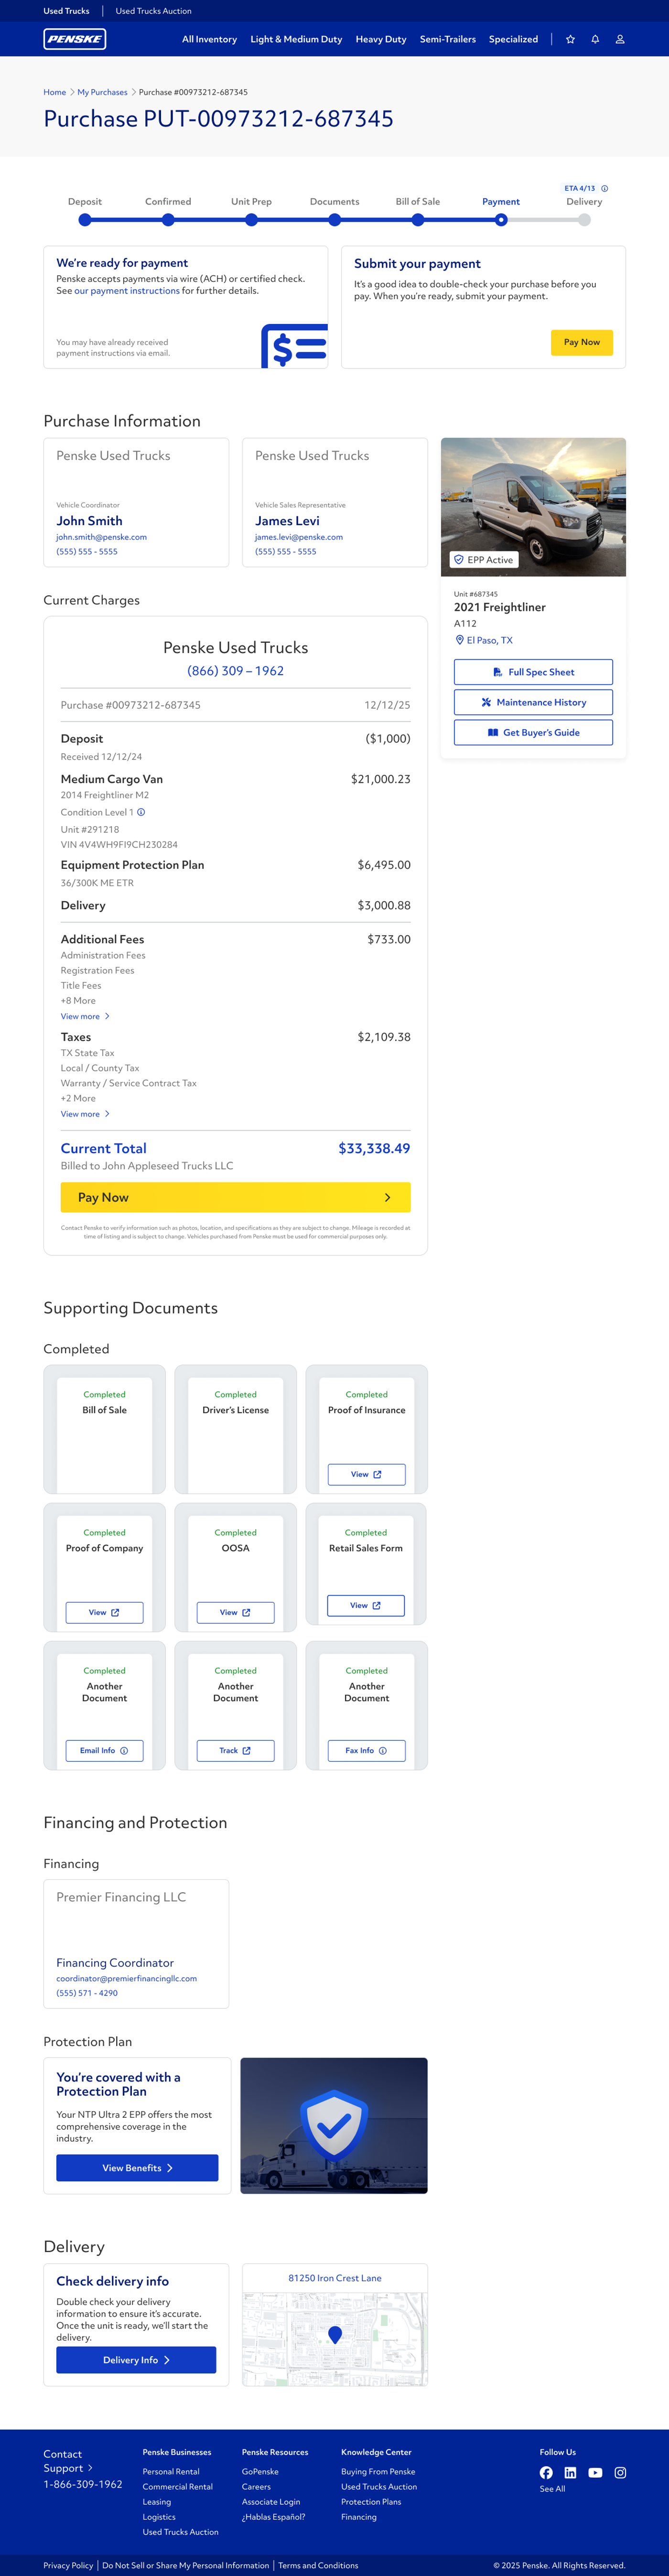
Task: Open user account profile icon
Action: (x=620, y=39)
